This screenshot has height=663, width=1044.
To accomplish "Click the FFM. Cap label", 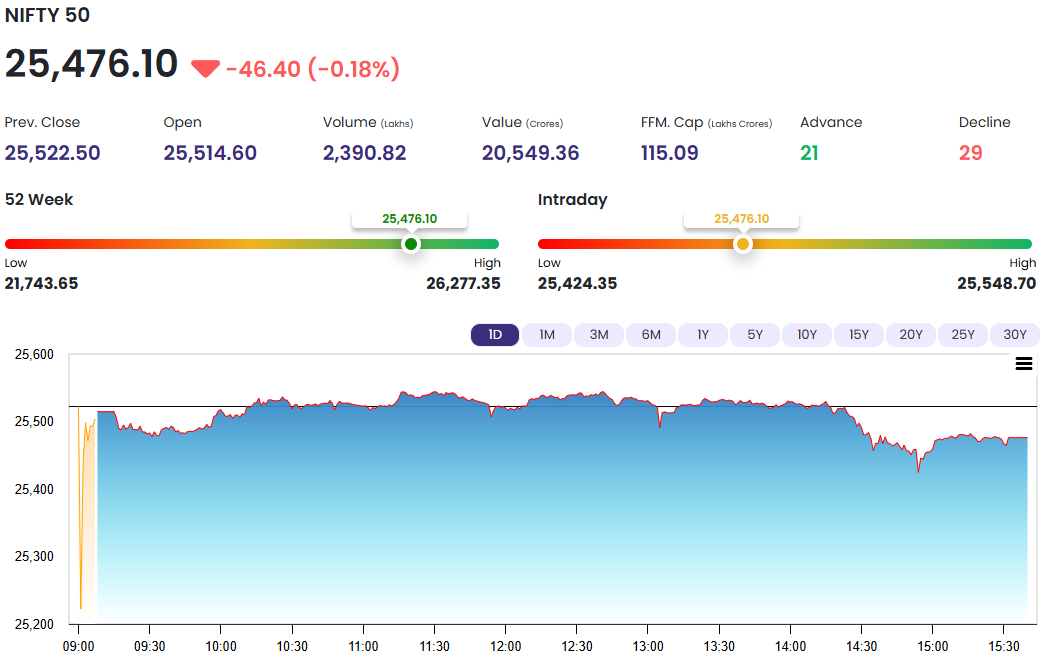I will click(x=706, y=122).
